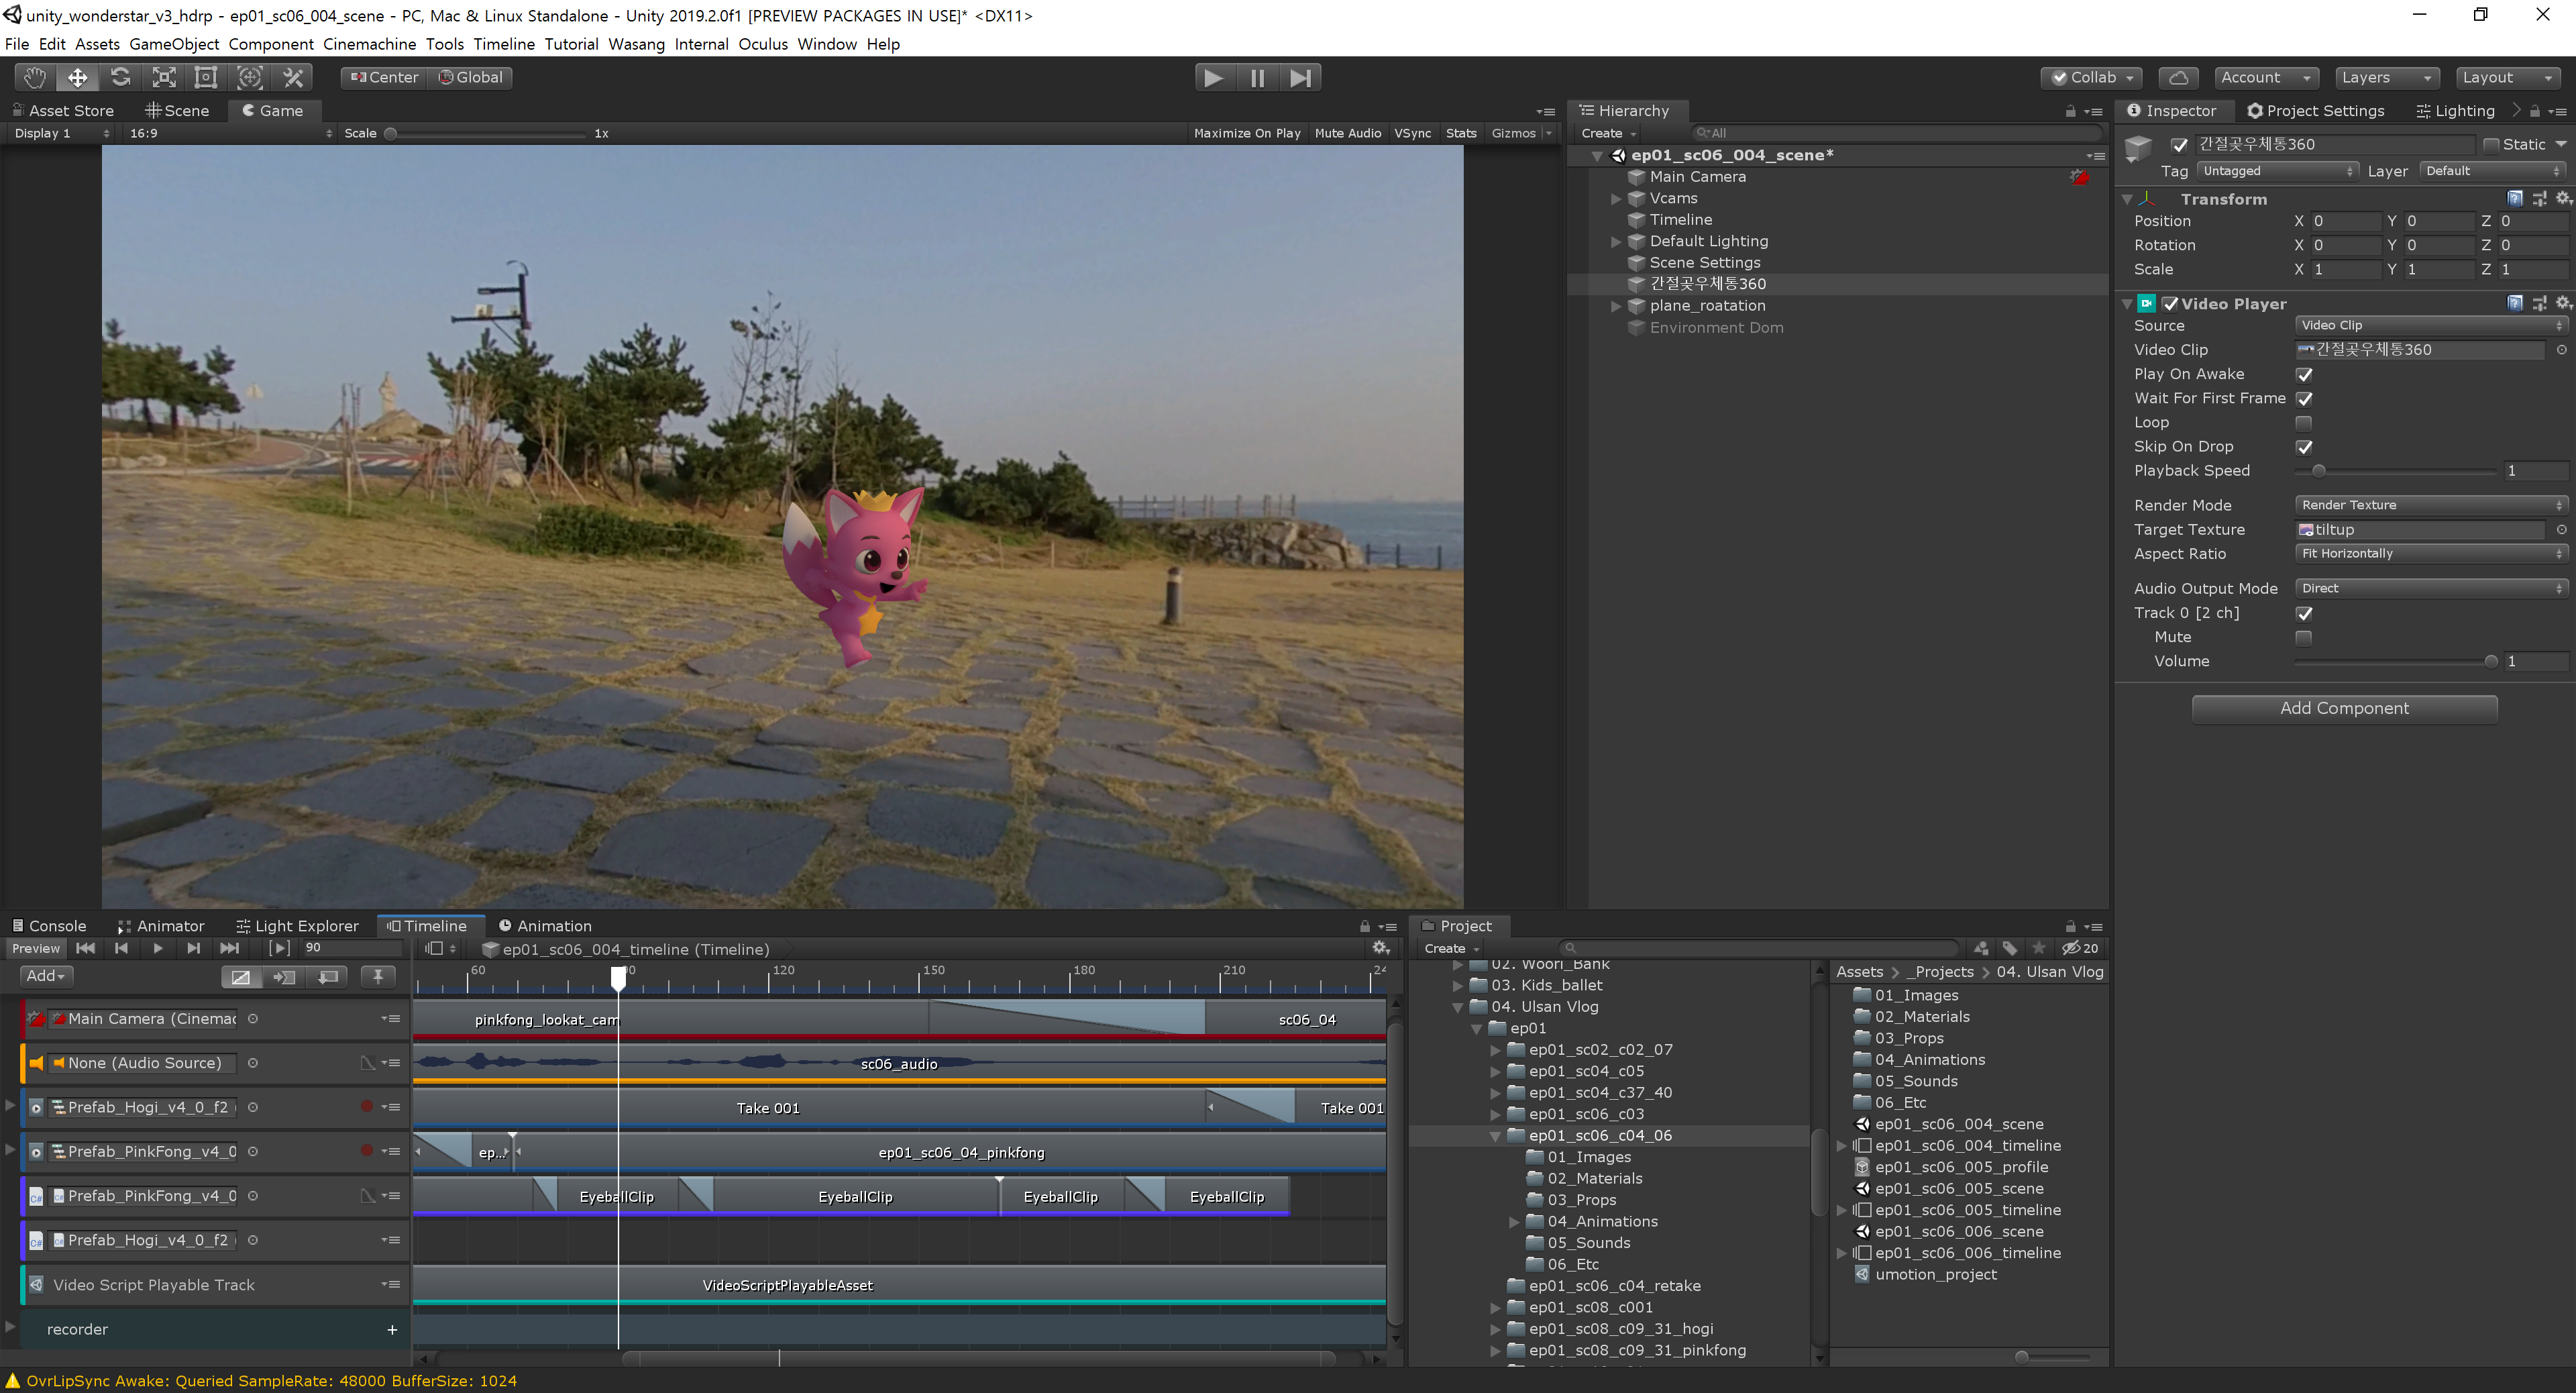
Task: Uncheck Wait For First Frame
Action: (x=2304, y=398)
